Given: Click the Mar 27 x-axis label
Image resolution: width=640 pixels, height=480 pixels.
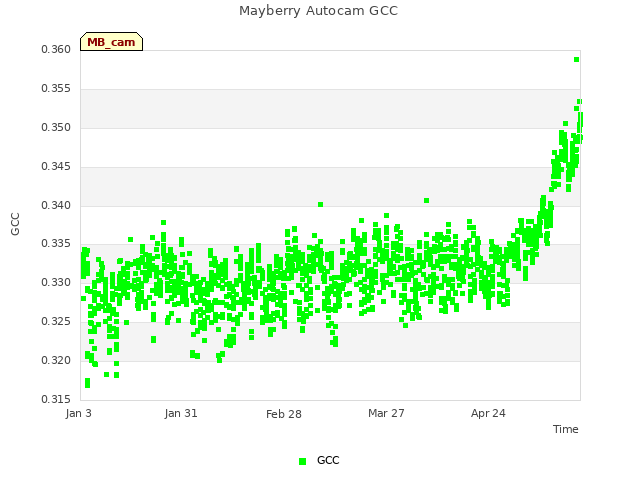Looking at the screenshot, I should click(x=386, y=413).
